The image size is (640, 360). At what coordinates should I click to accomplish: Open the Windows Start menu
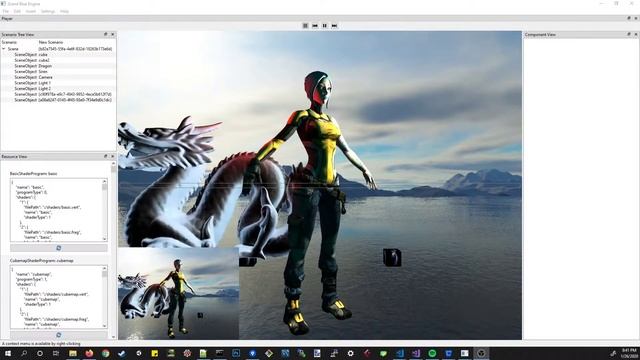8,353
